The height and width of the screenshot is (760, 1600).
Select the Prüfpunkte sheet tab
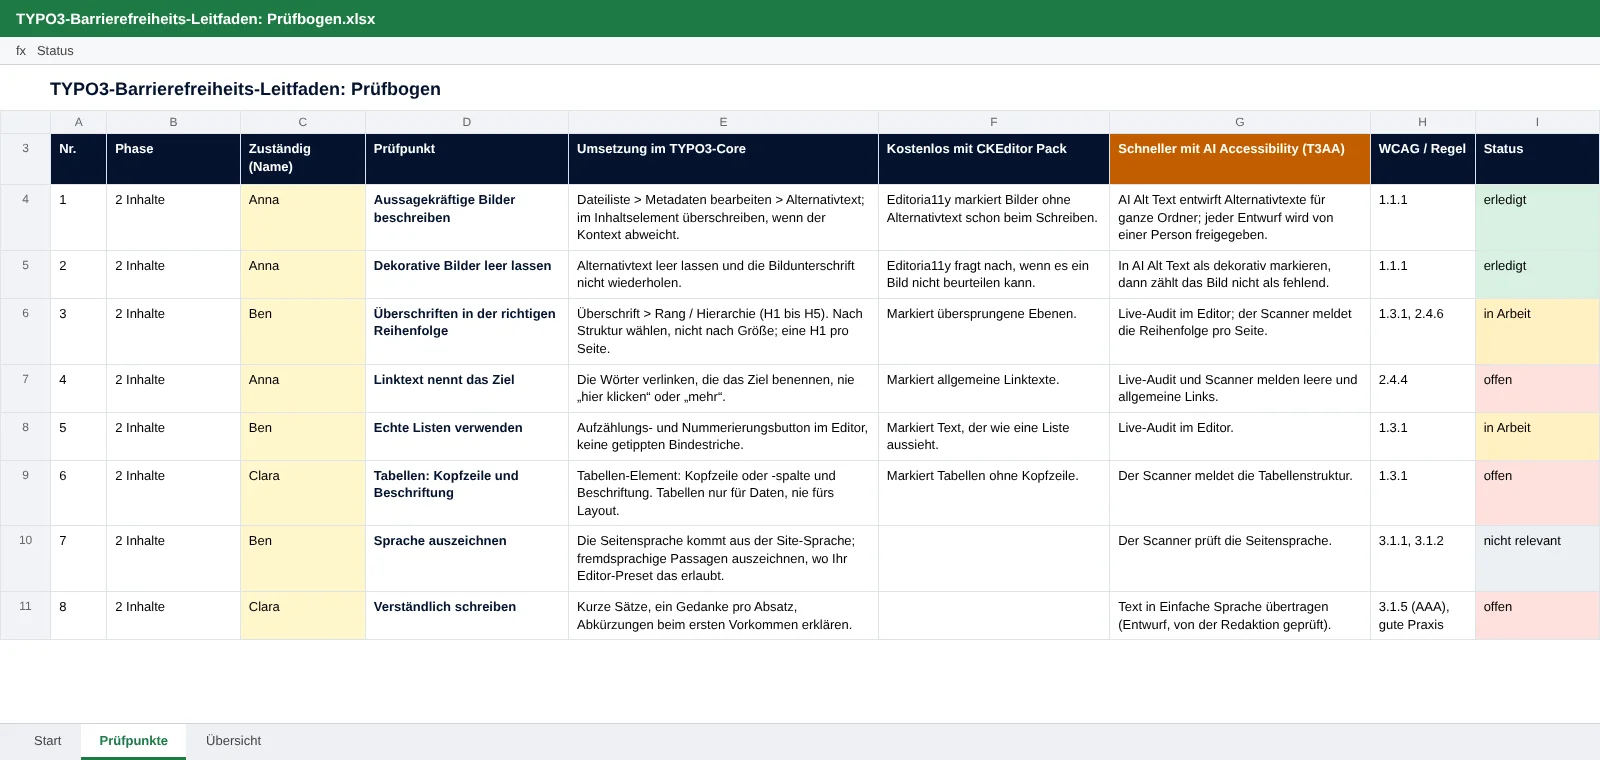pyautogui.click(x=133, y=741)
